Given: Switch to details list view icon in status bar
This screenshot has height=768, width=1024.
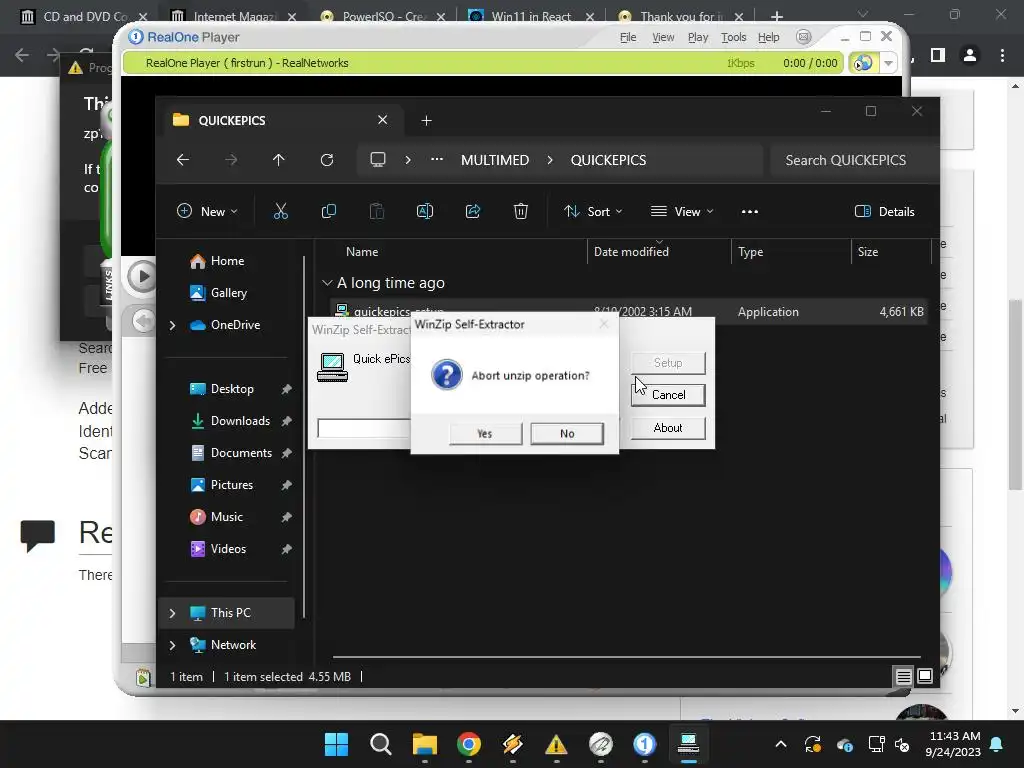Looking at the screenshot, I should point(903,677).
